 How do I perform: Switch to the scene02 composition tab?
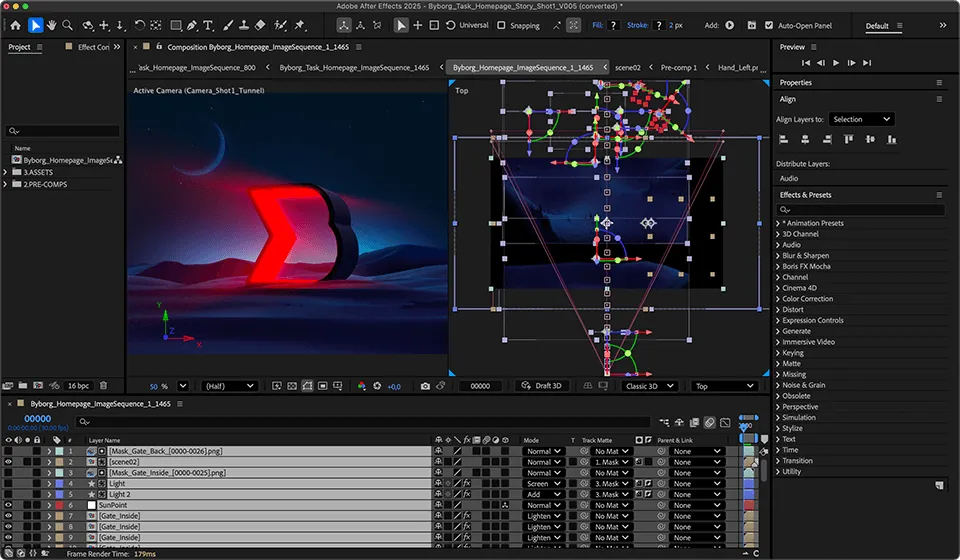(628, 67)
